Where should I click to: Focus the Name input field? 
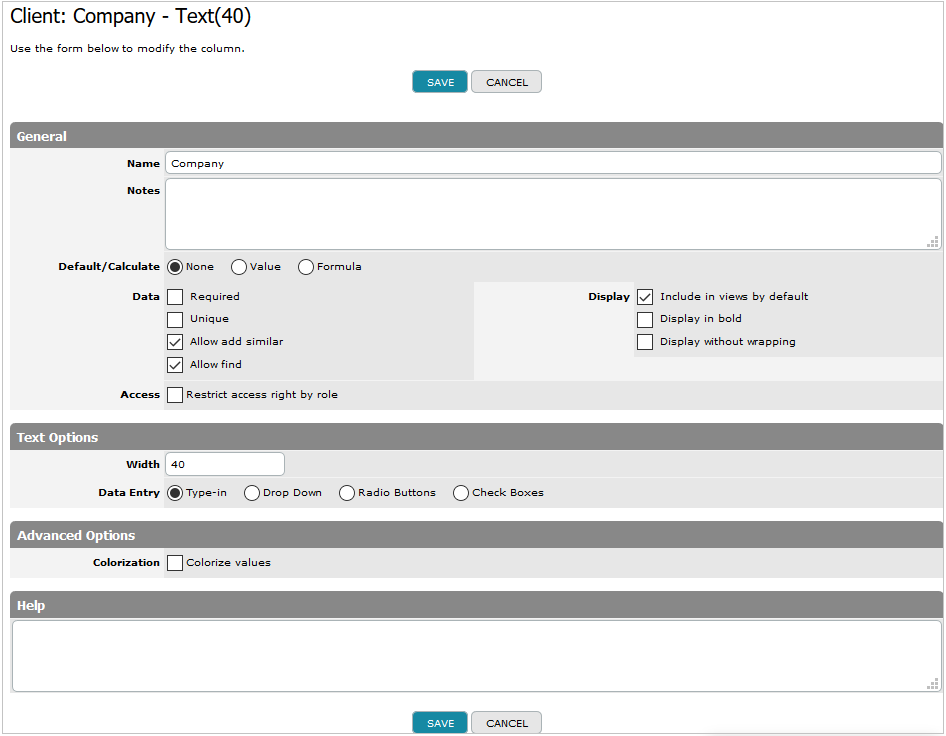[553, 163]
